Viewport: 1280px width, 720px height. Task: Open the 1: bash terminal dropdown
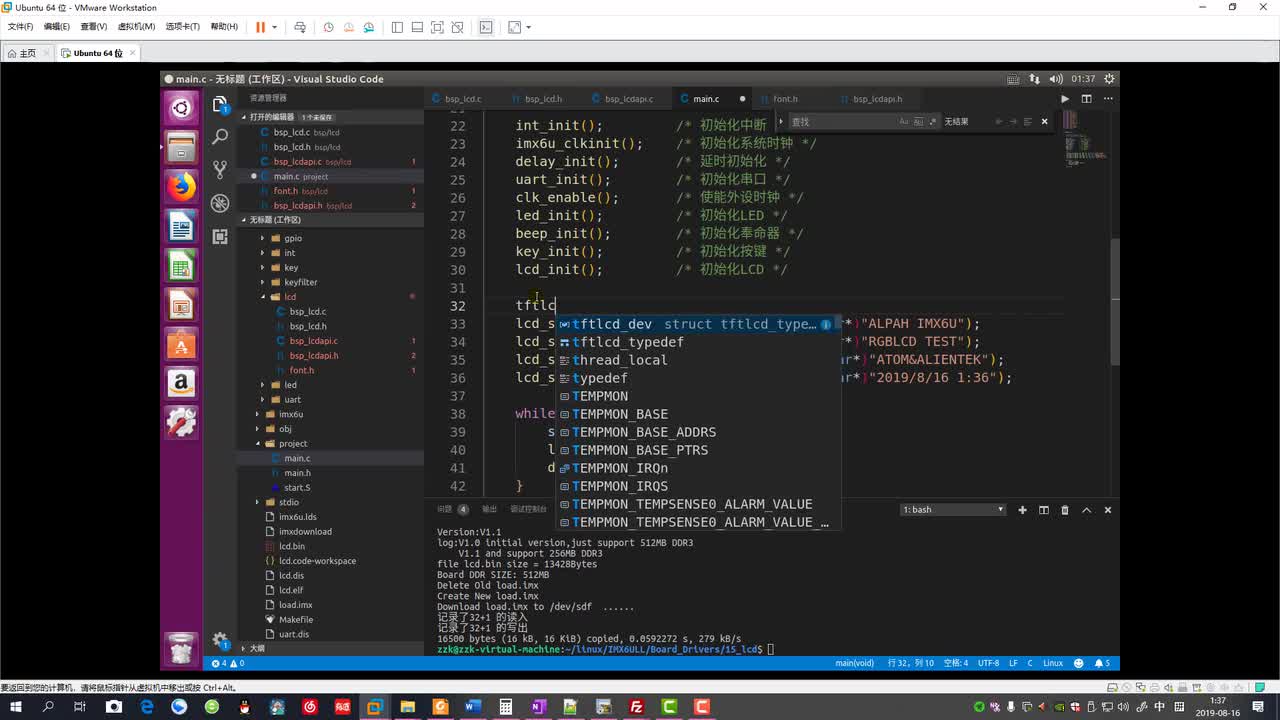pos(953,510)
